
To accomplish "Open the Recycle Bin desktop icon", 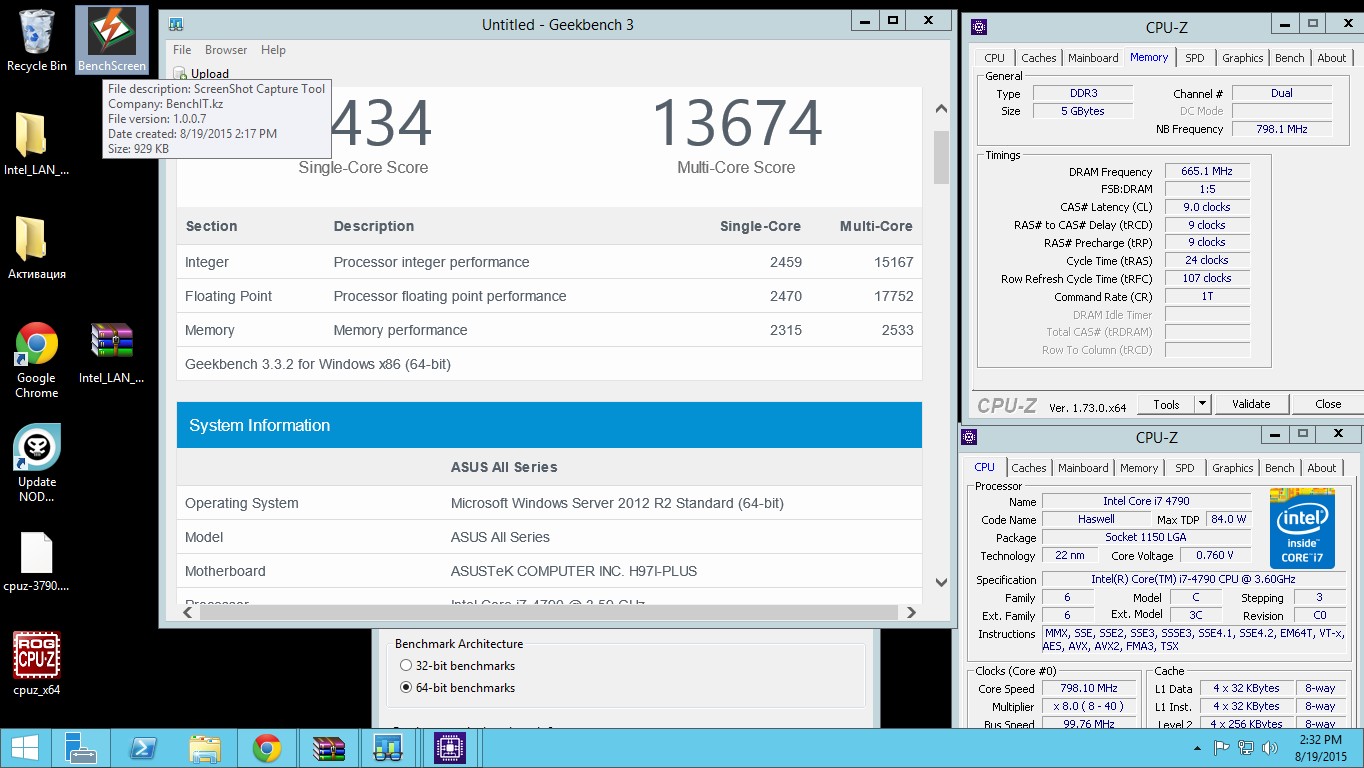I will point(37,40).
